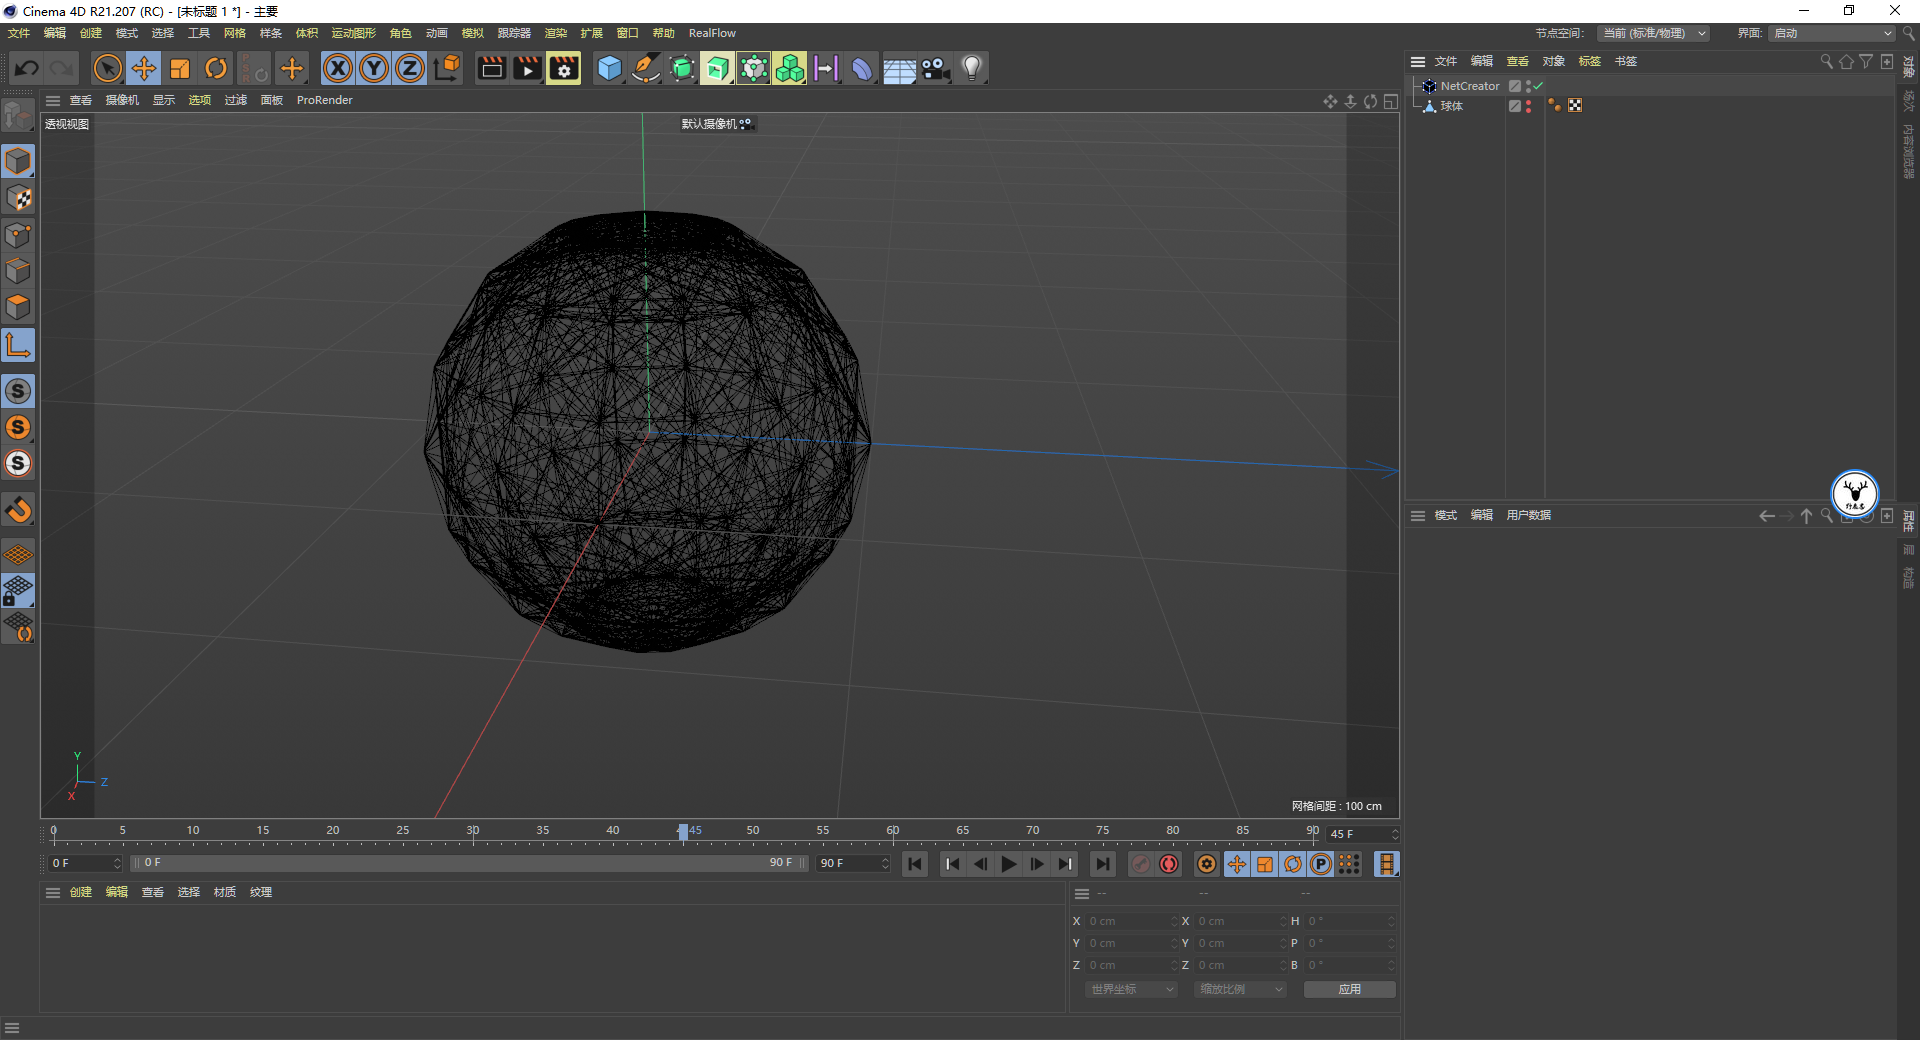Activate the Rotate tool in top toolbar
Screen dimensions: 1920x1040
(216, 68)
